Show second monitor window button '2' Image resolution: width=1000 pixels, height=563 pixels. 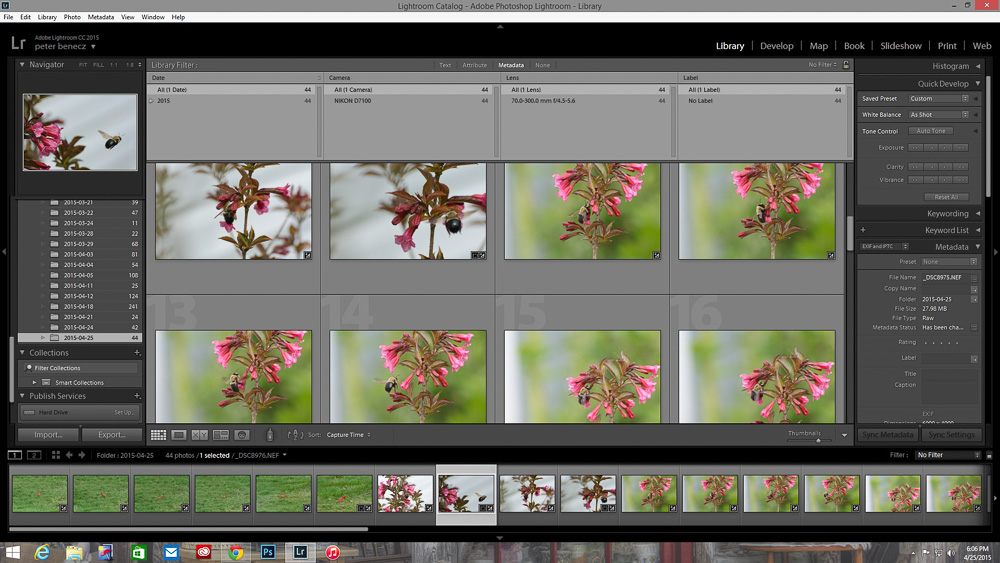(34, 455)
